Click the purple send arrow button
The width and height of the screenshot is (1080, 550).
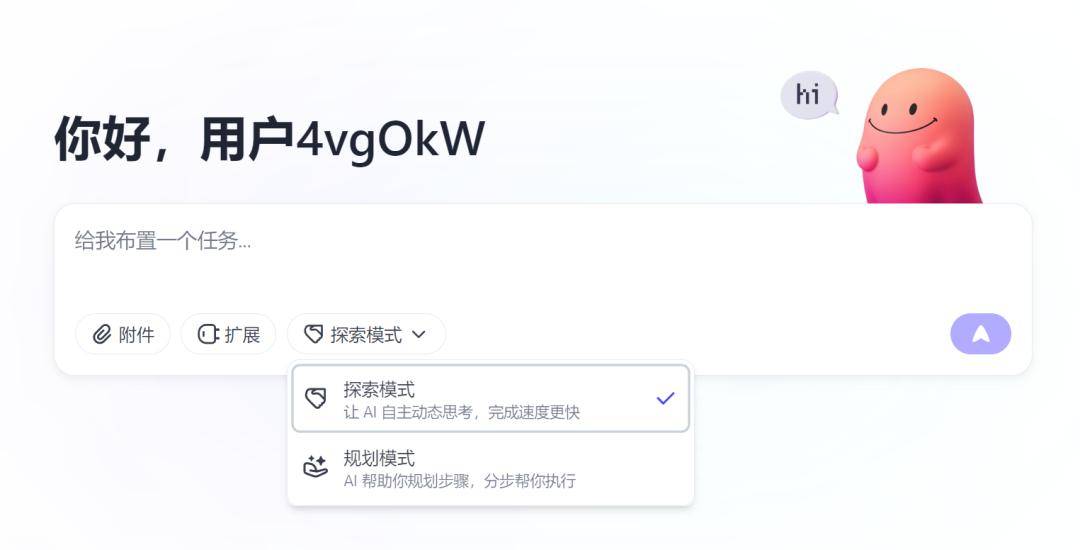pos(980,334)
